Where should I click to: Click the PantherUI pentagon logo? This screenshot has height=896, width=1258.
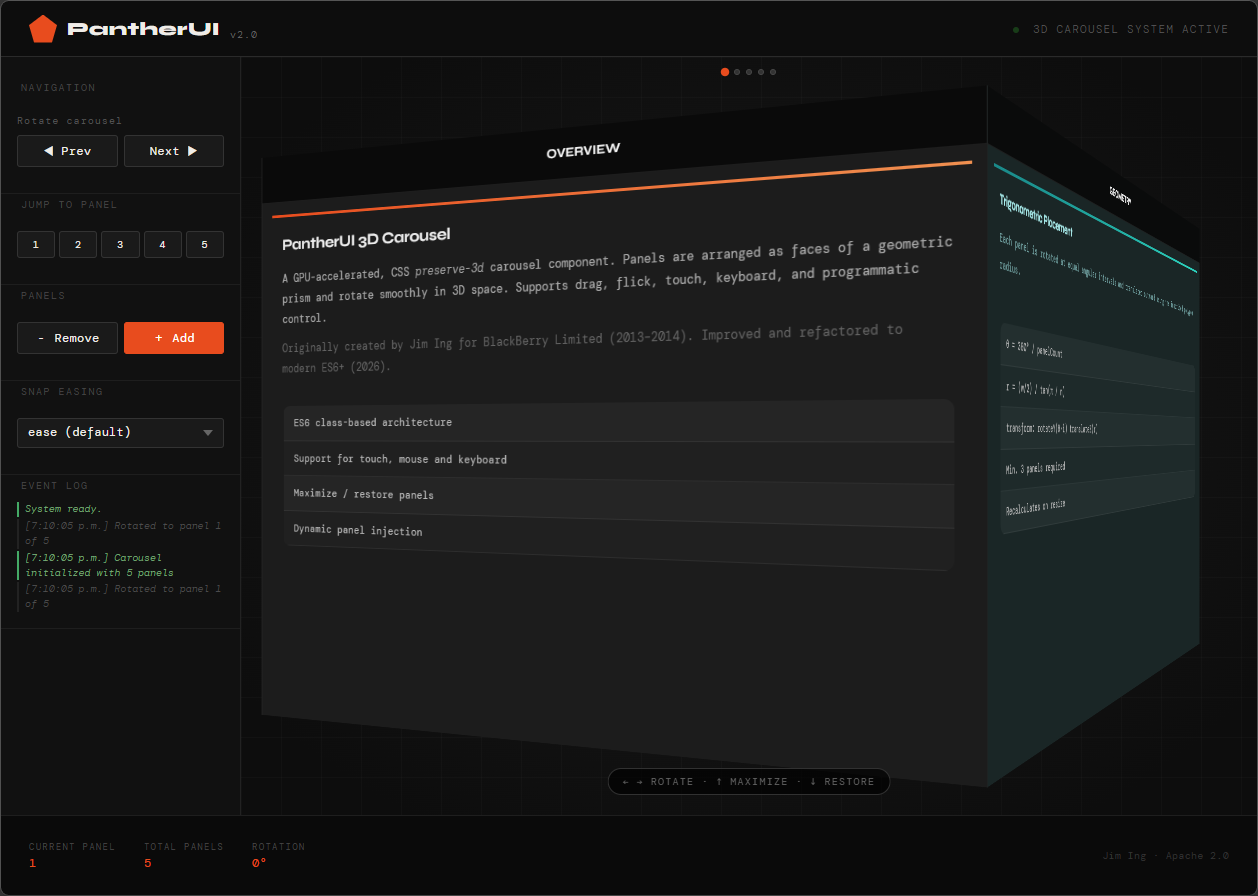coord(41,28)
